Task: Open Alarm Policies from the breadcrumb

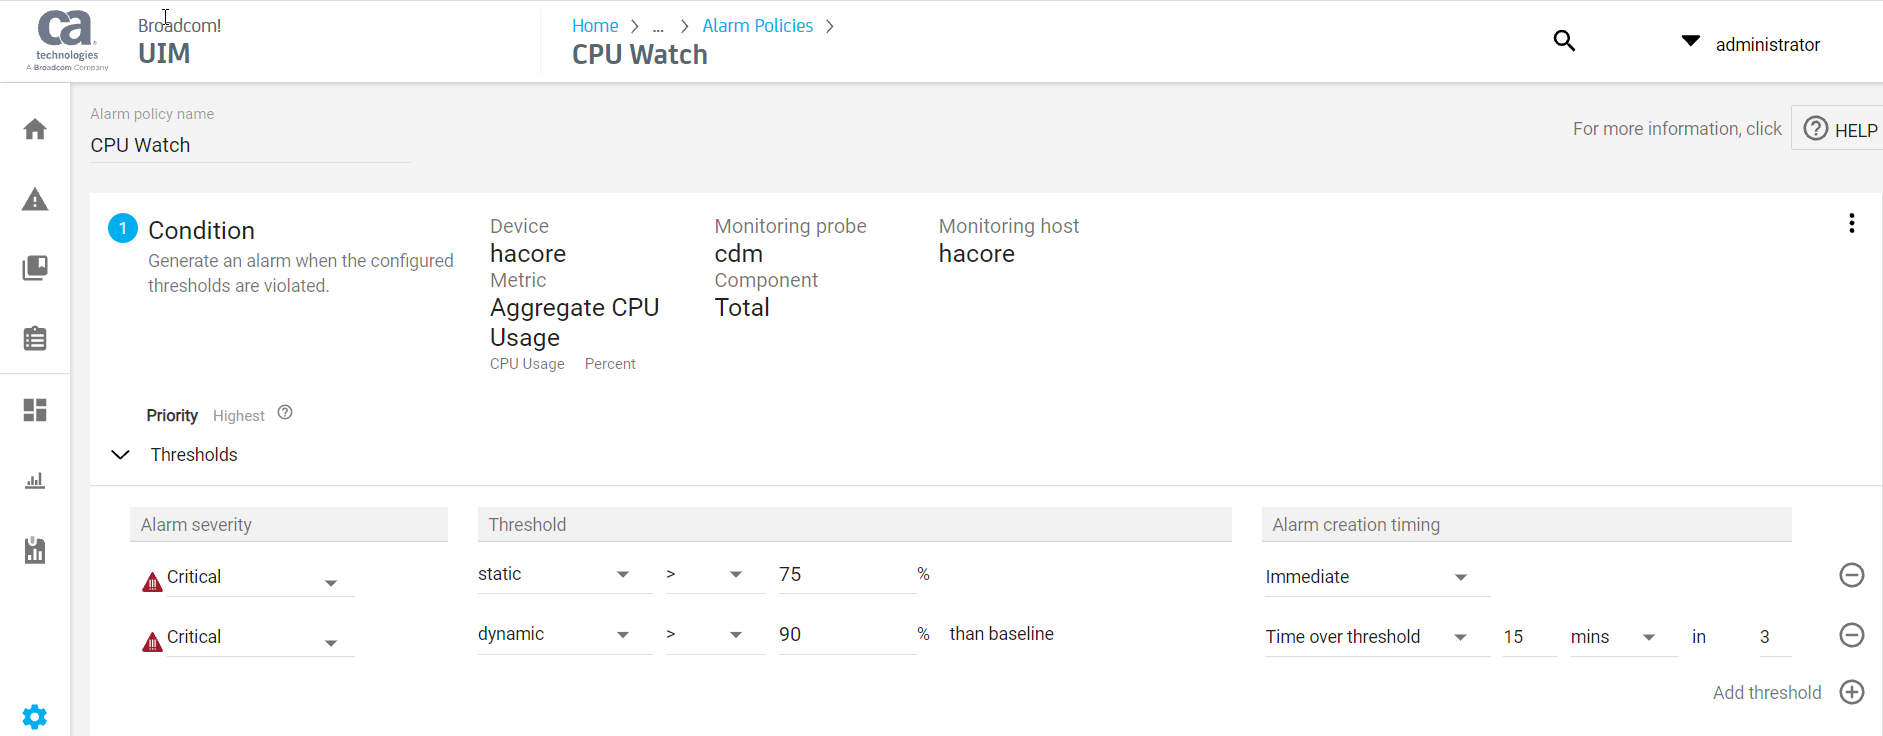Action: pos(757,25)
